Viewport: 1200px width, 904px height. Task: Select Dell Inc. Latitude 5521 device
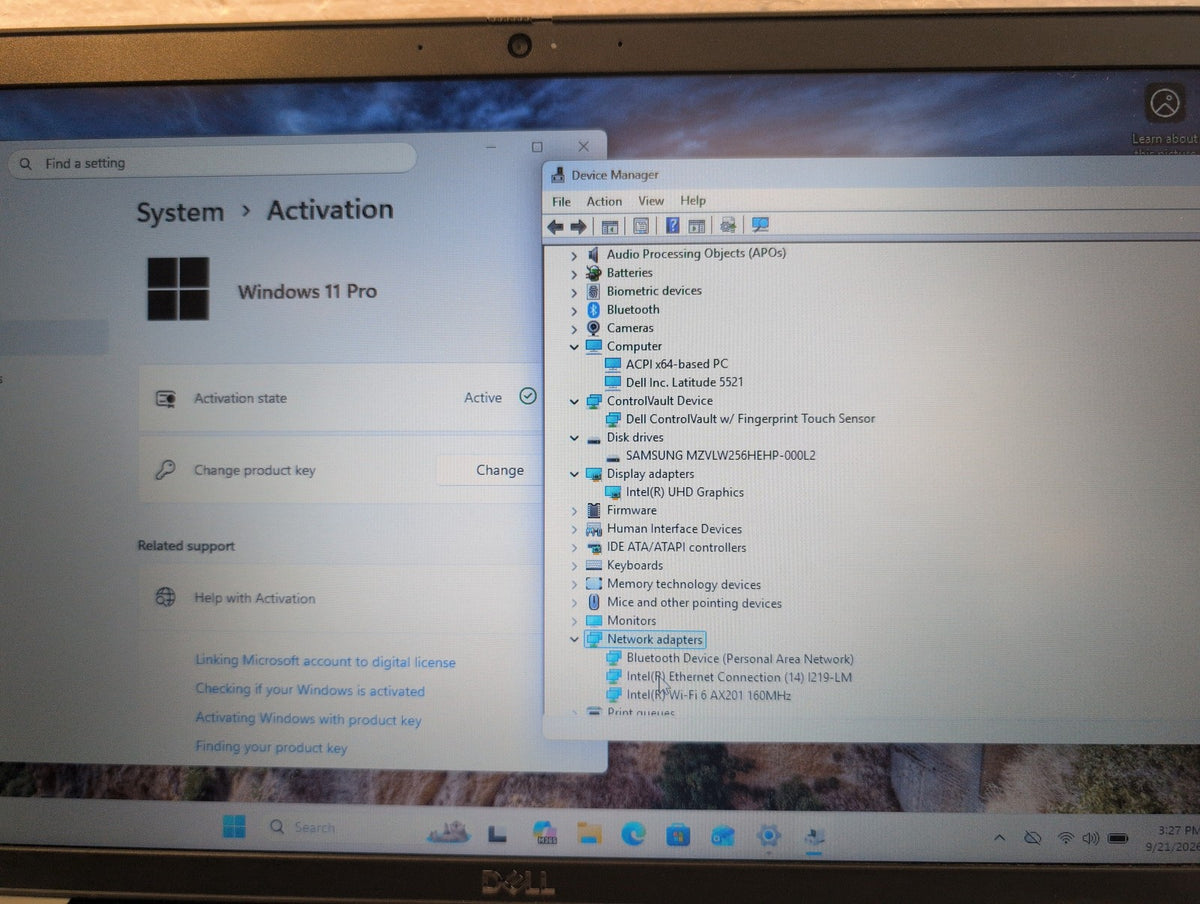tap(684, 382)
